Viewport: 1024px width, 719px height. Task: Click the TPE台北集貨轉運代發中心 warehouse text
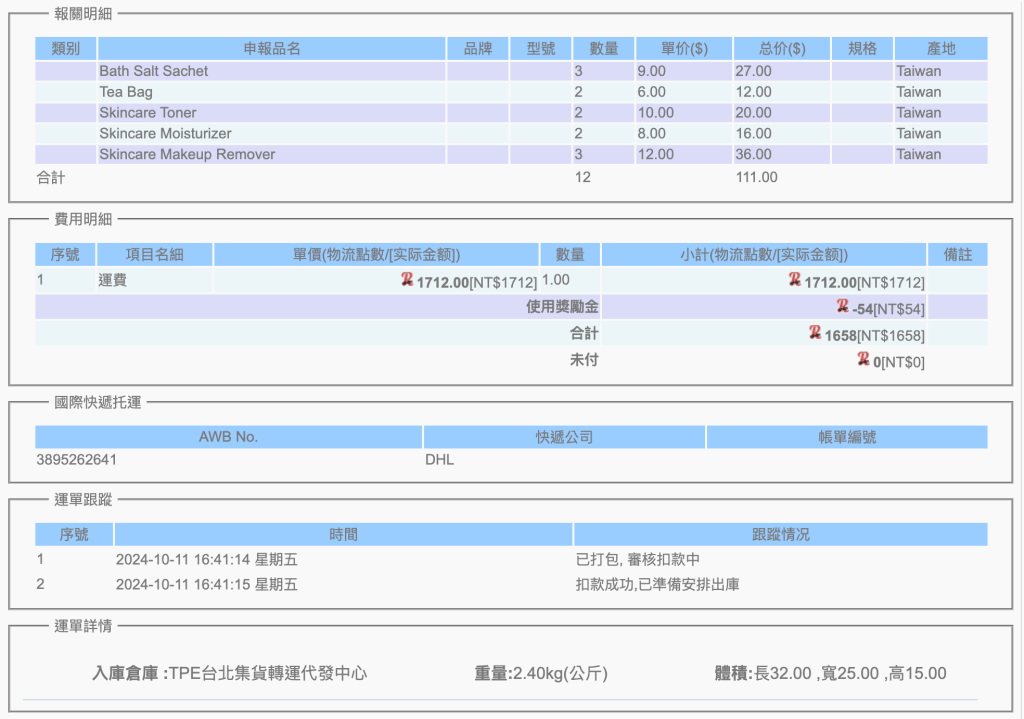click(x=267, y=673)
